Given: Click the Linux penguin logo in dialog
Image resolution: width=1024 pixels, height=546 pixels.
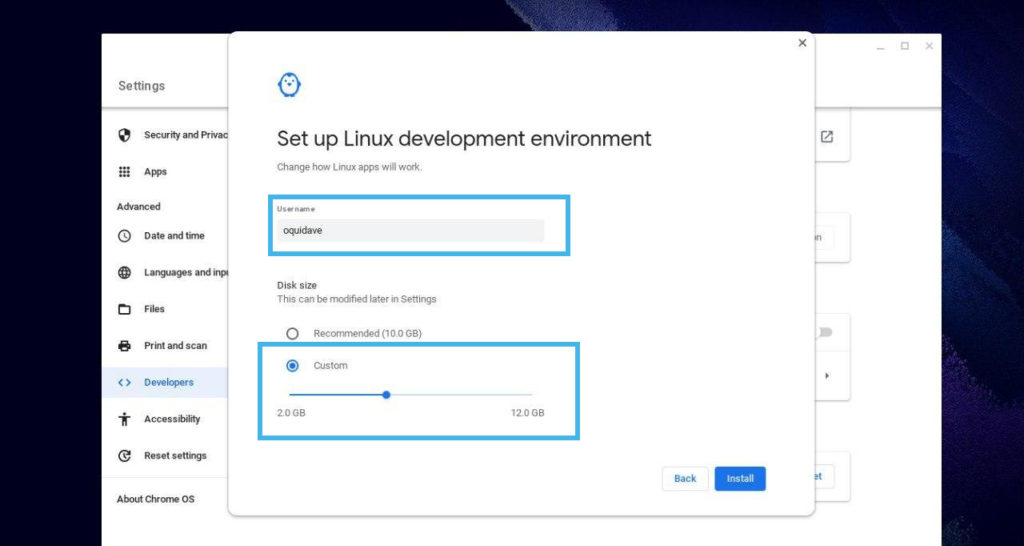Looking at the screenshot, I should click(x=289, y=85).
